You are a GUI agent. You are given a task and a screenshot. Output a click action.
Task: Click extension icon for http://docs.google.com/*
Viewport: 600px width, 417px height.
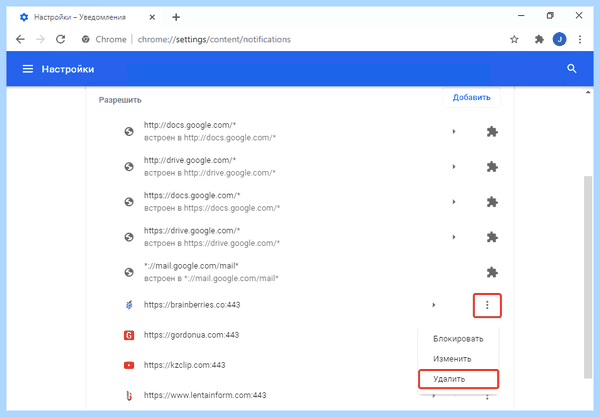(x=492, y=132)
